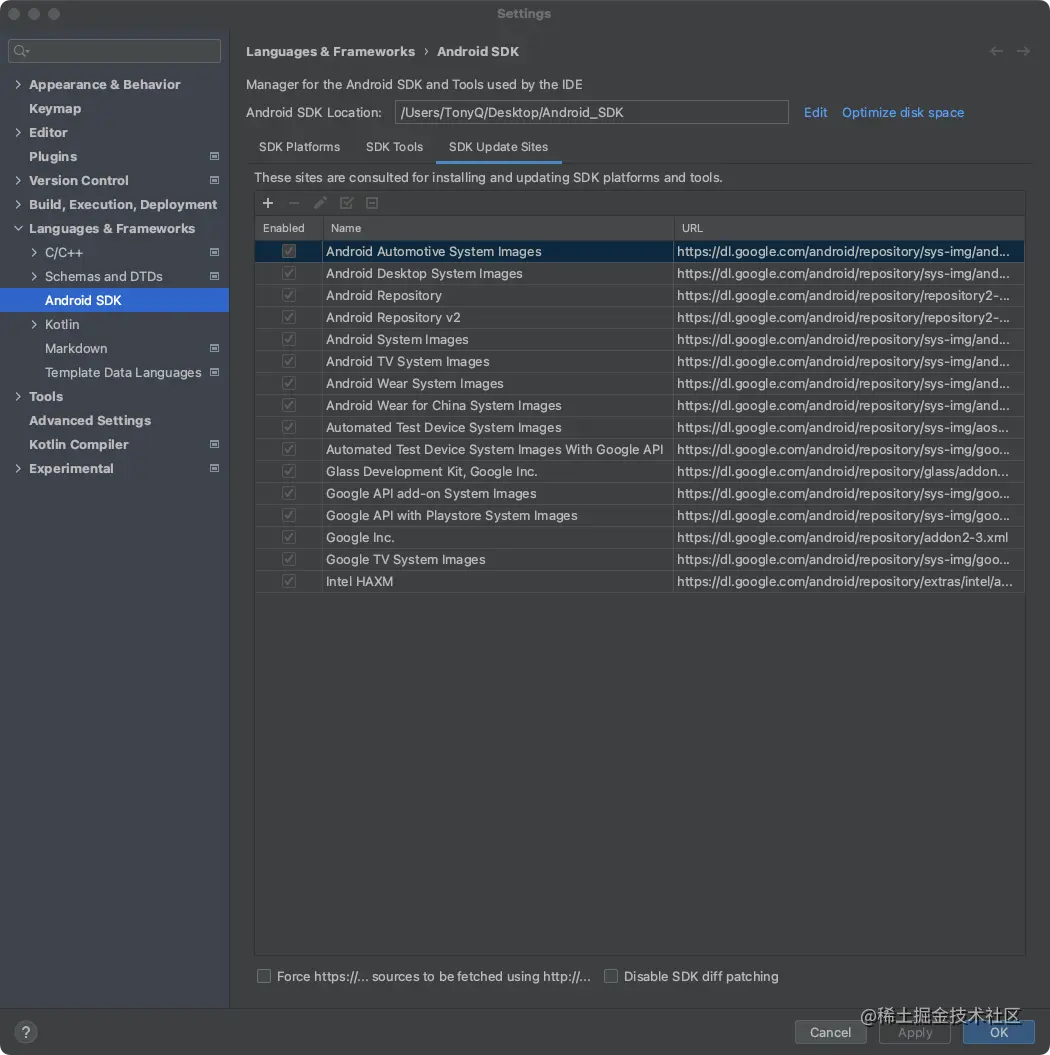Click the OK button
Screen dimensions: 1050x1055
[999, 1032]
